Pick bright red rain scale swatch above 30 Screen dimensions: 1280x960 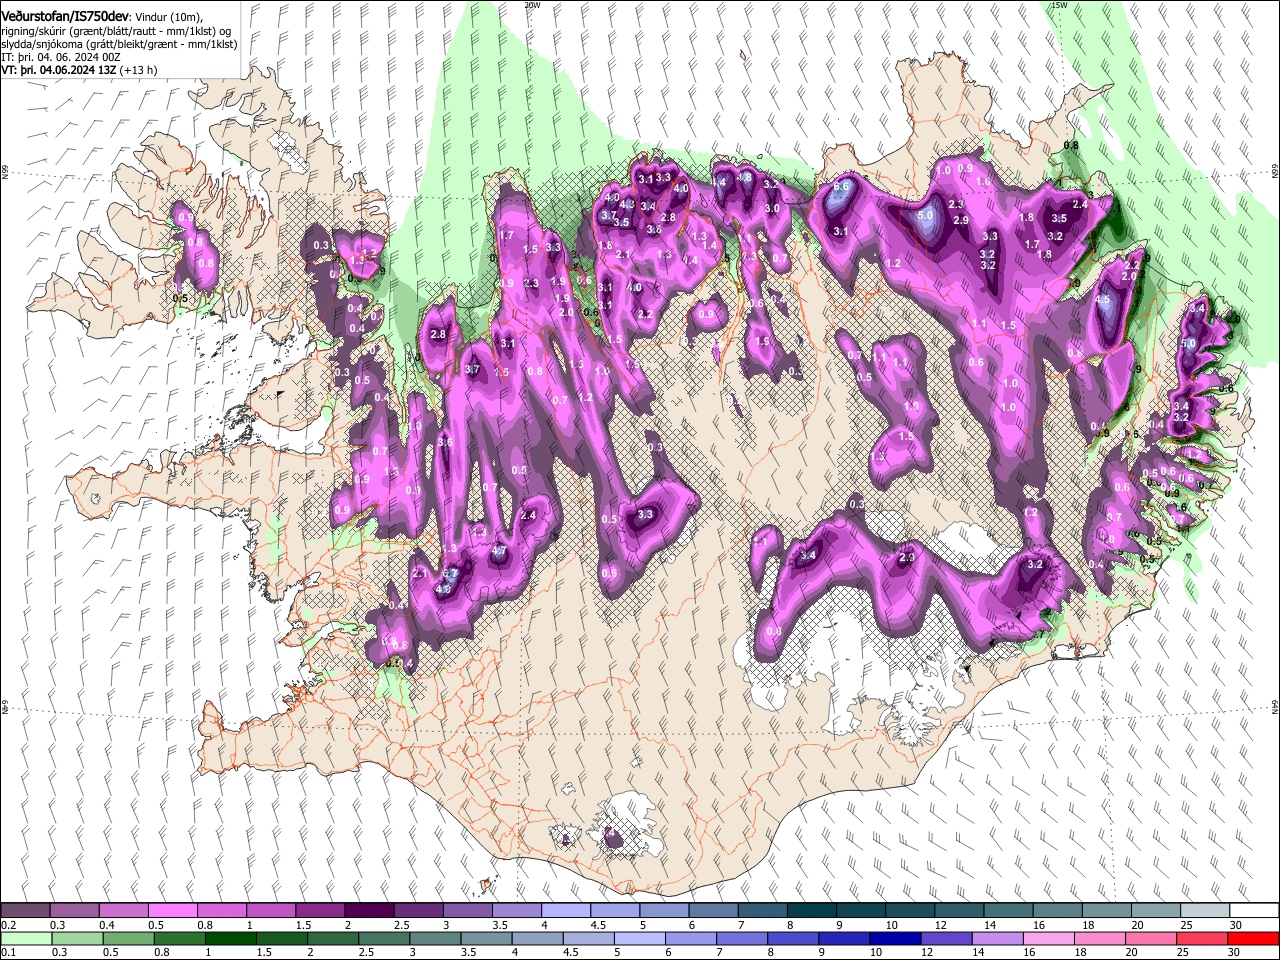(x=1254, y=938)
